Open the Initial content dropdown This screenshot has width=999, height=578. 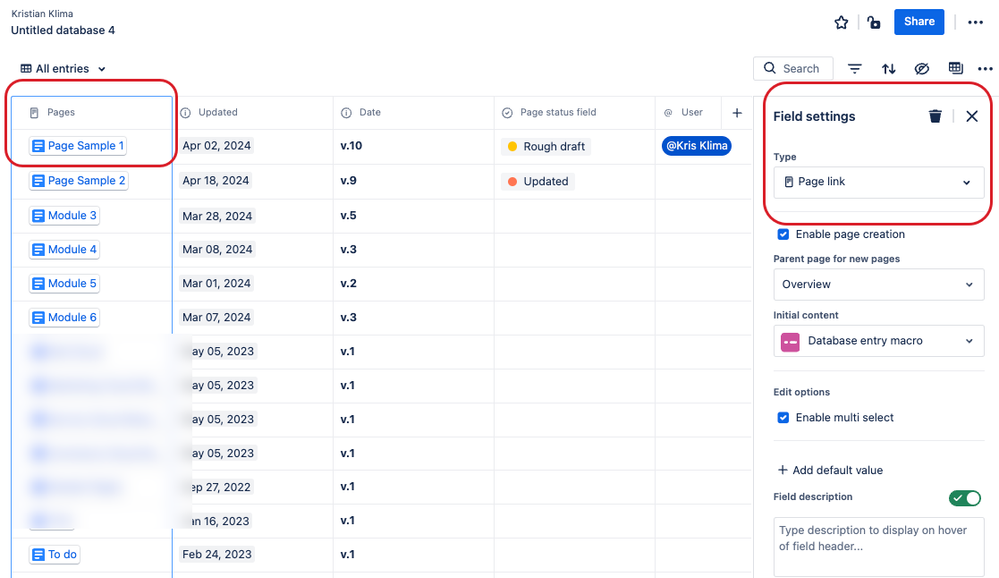[x=878, y=340]
